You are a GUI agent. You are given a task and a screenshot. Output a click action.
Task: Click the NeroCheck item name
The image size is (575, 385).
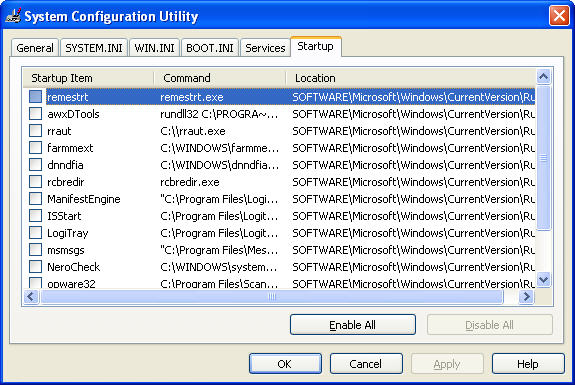point(74,267)
